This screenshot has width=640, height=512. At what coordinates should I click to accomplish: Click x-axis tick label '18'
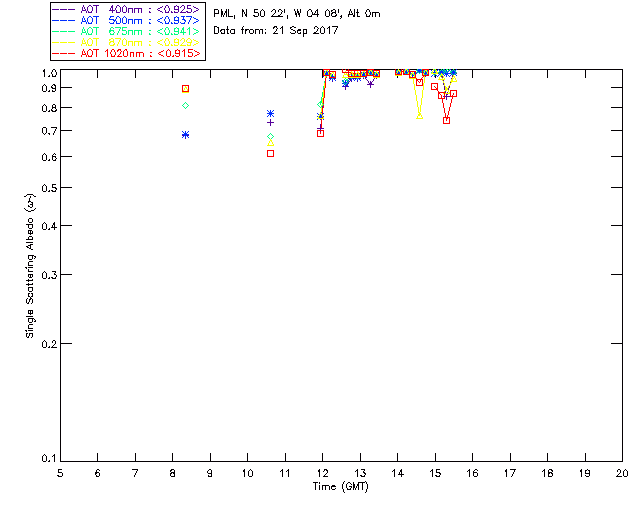[547, 473]
